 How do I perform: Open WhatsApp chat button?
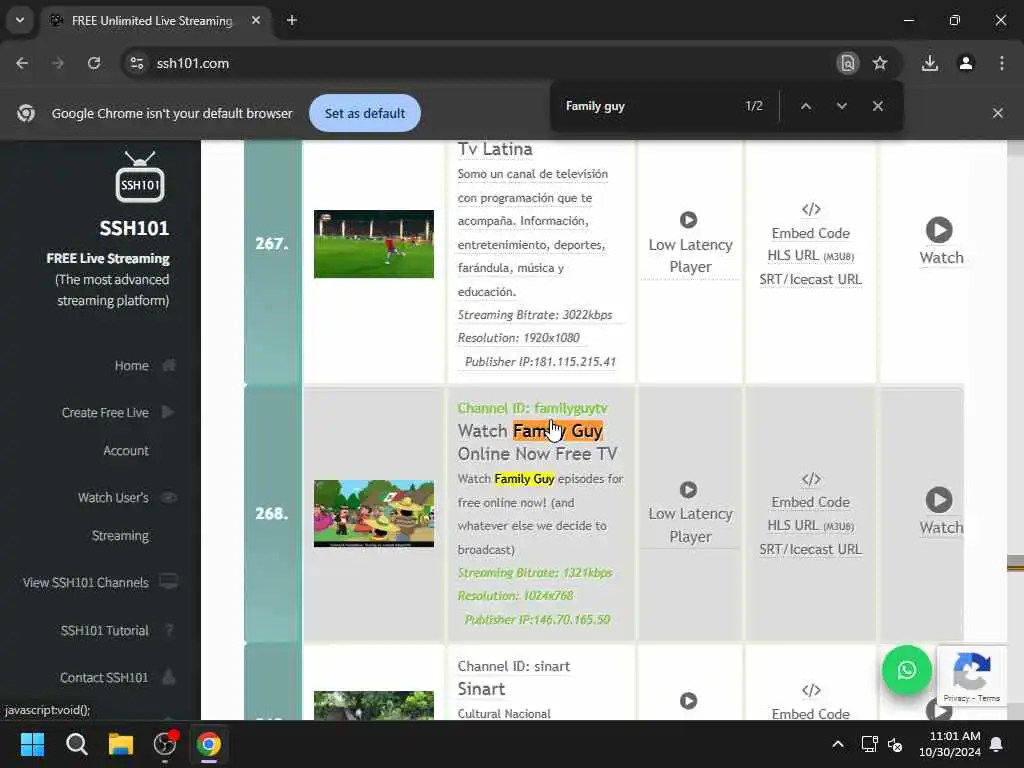coord(906,670)
